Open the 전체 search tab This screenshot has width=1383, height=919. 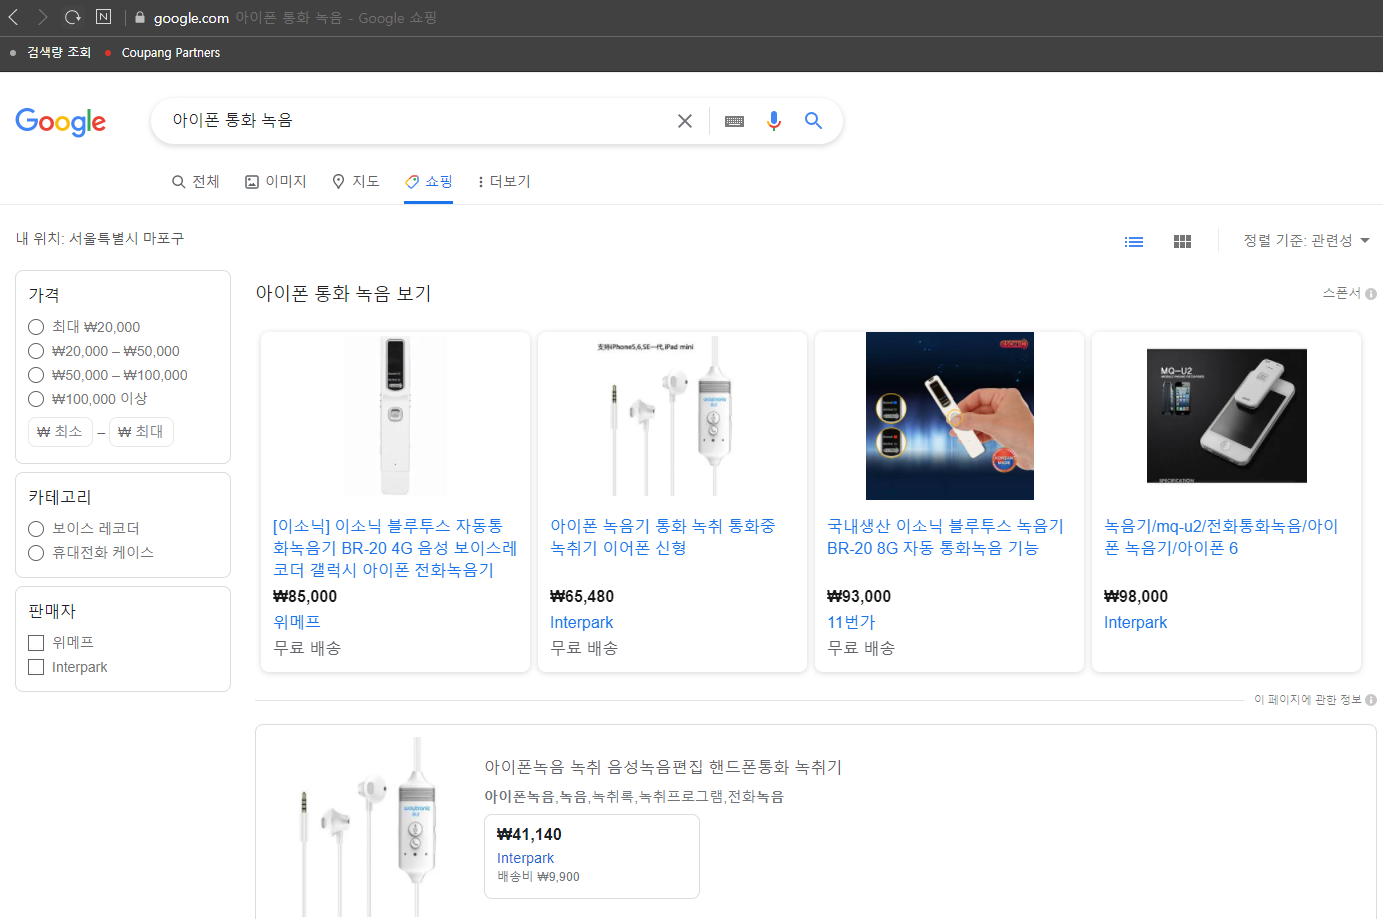coord(196,181)
